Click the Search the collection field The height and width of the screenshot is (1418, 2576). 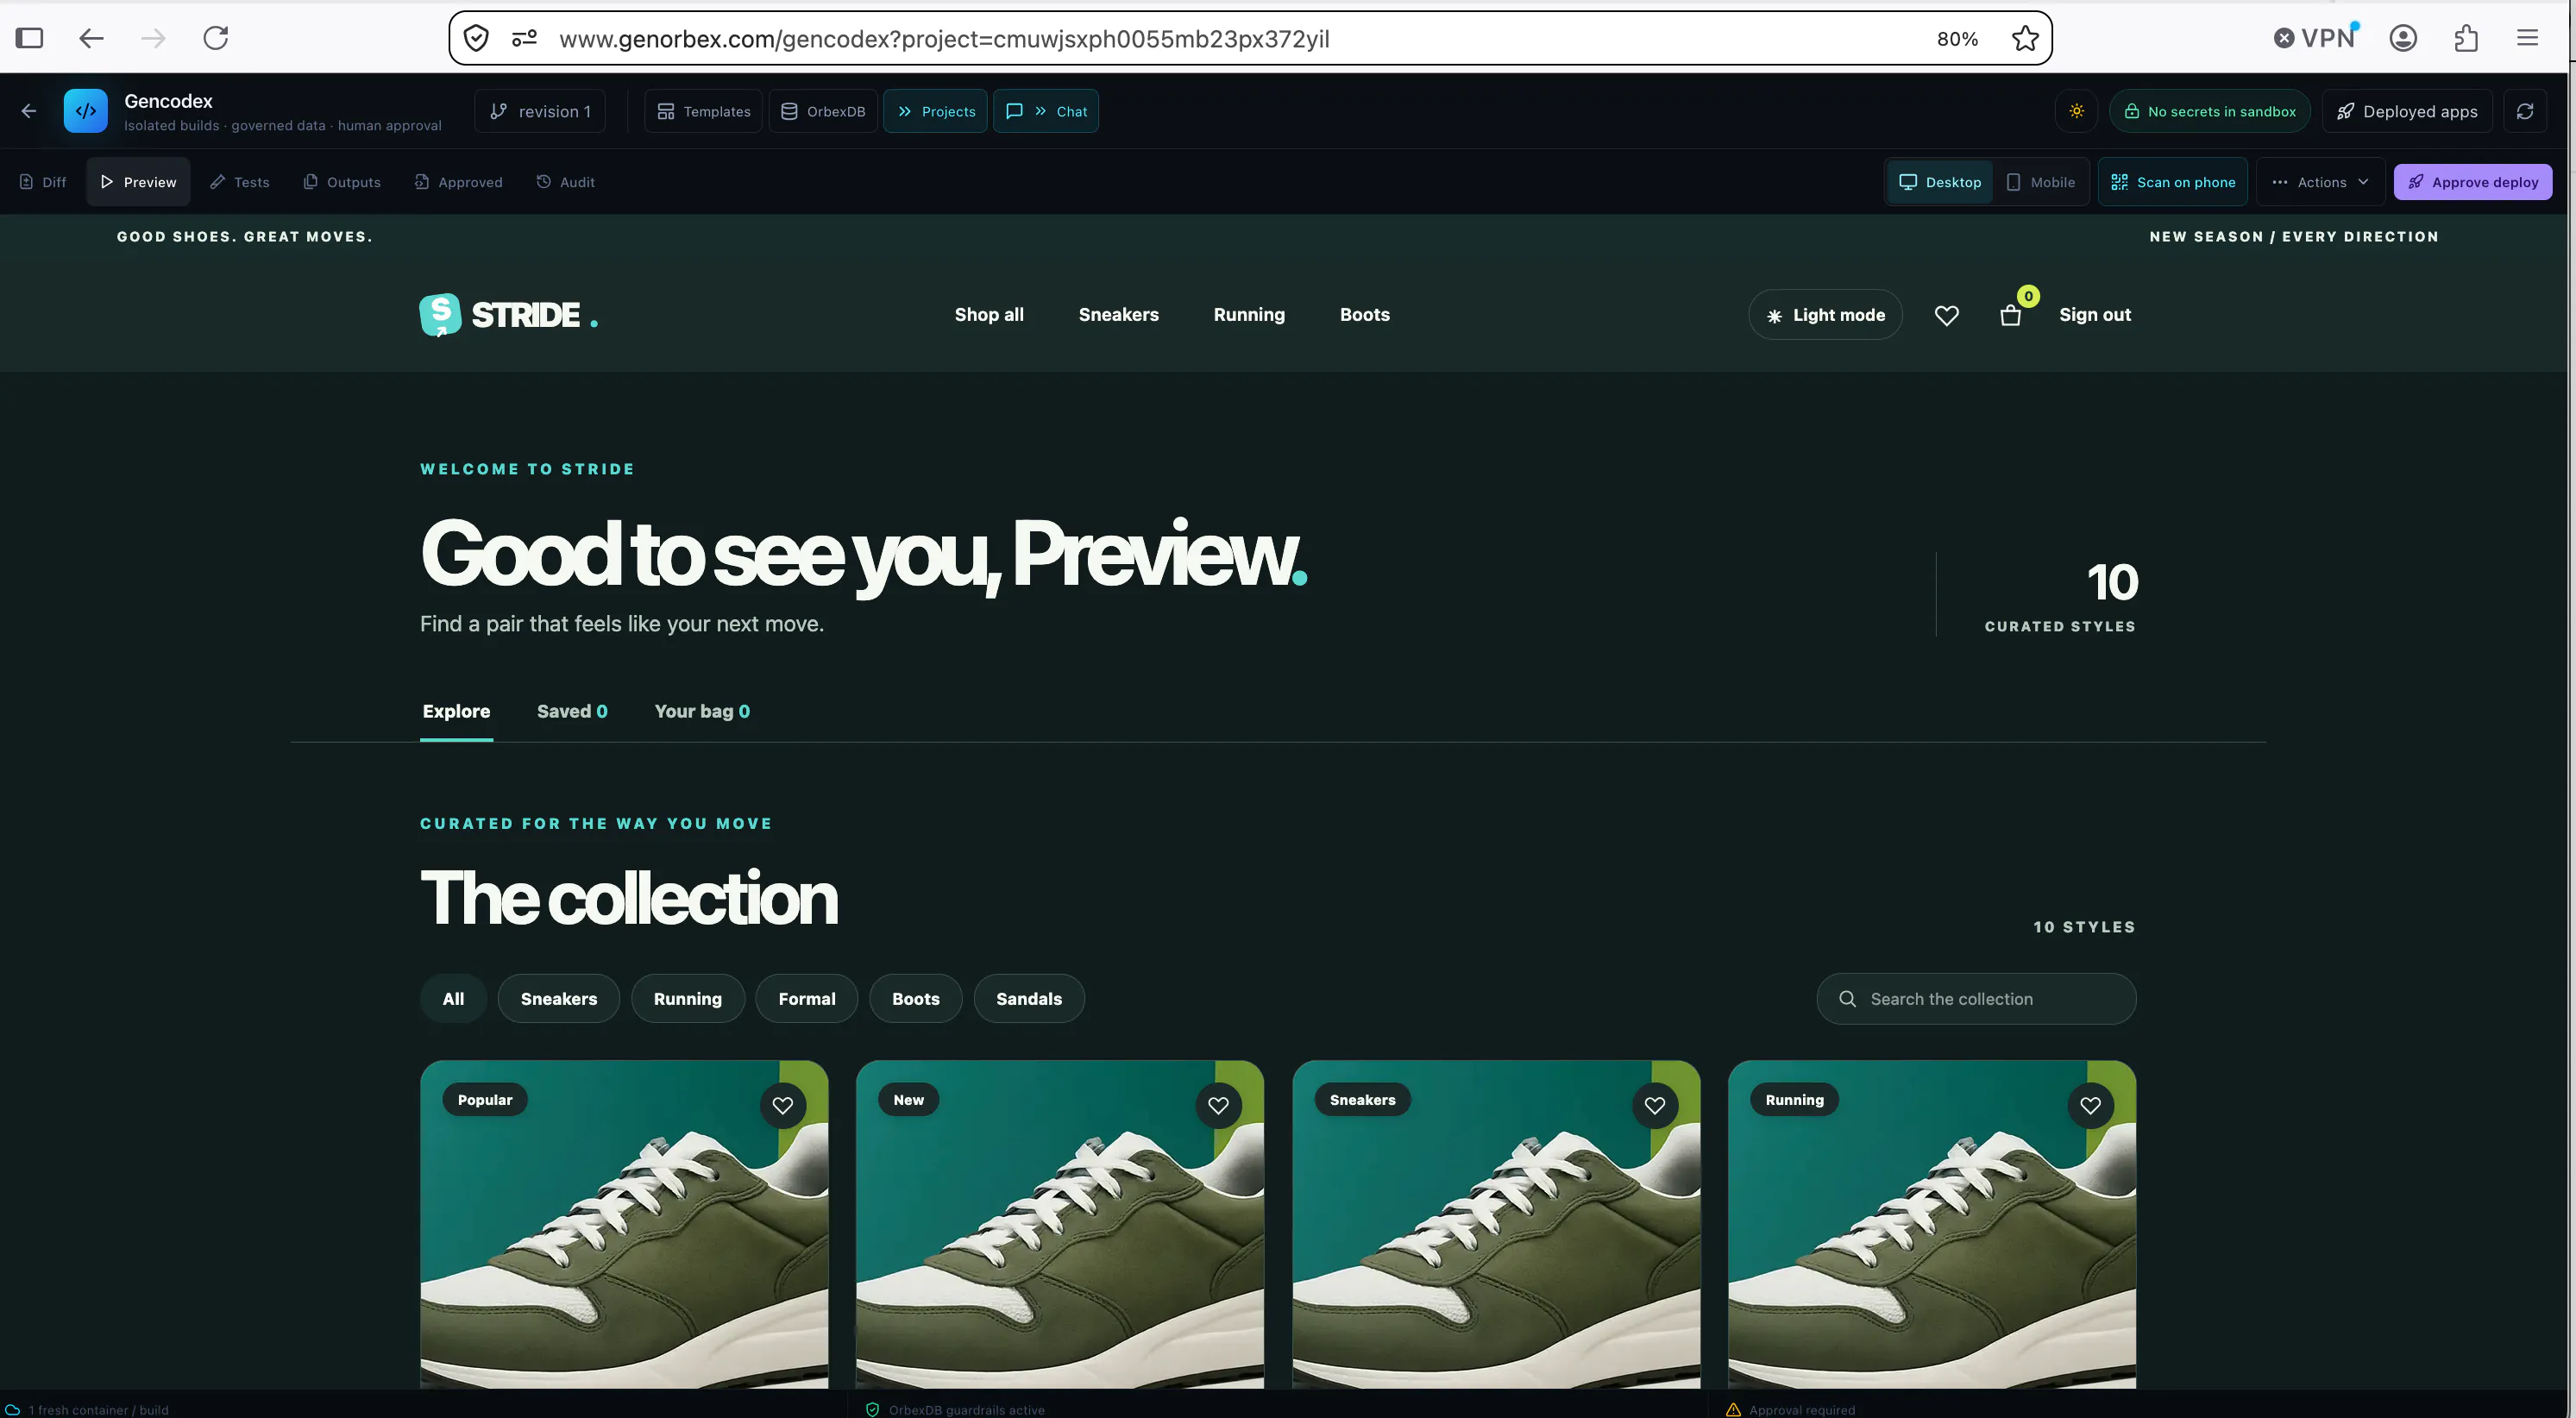click(x=1976, y=999)
